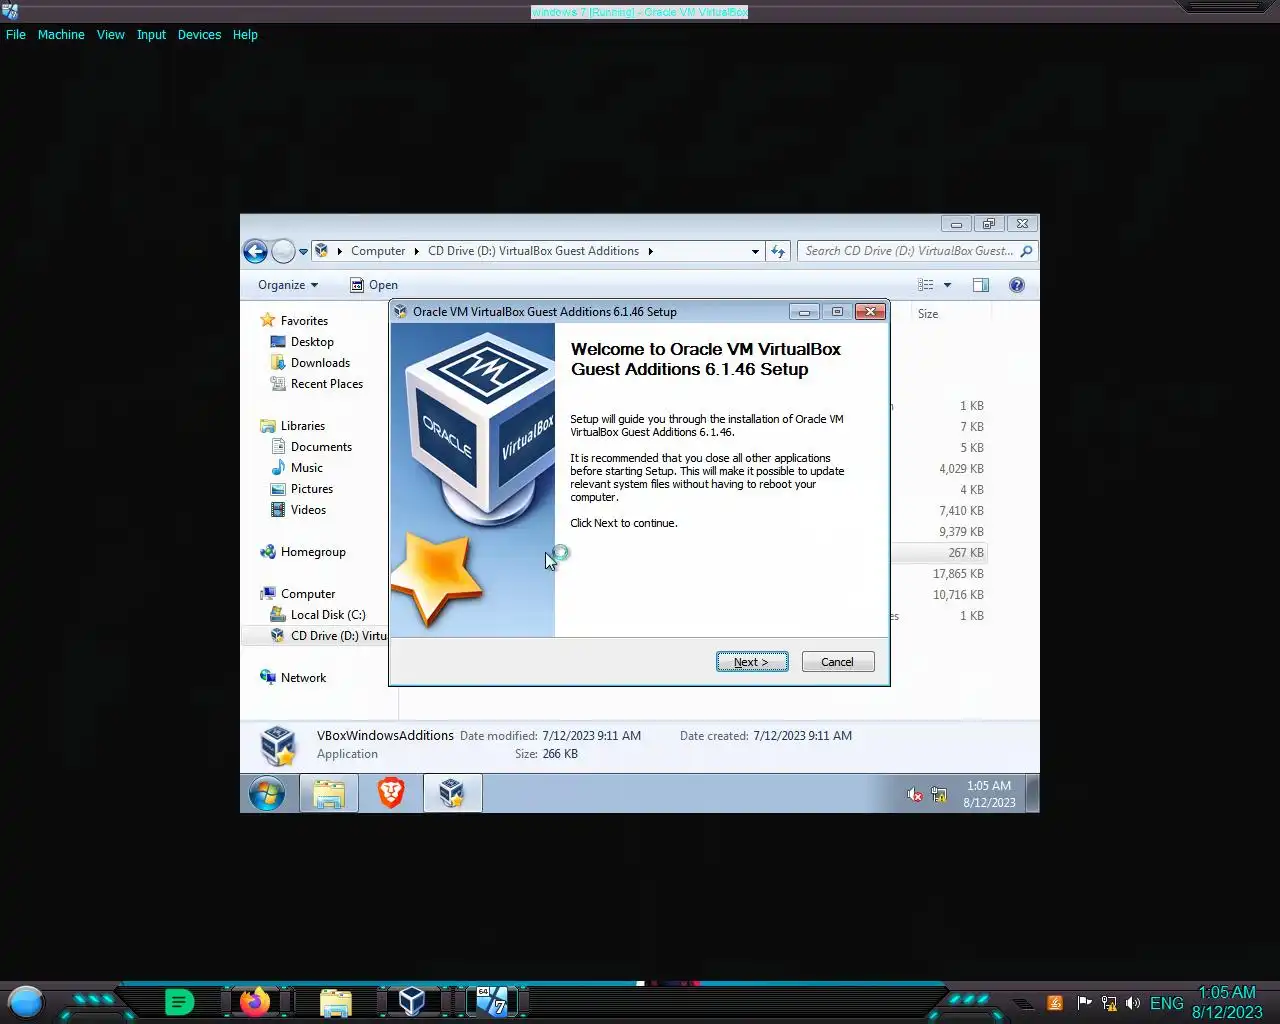Open Explorer help icon
1280x1024 pixels.
click(x=1017, y=285)
